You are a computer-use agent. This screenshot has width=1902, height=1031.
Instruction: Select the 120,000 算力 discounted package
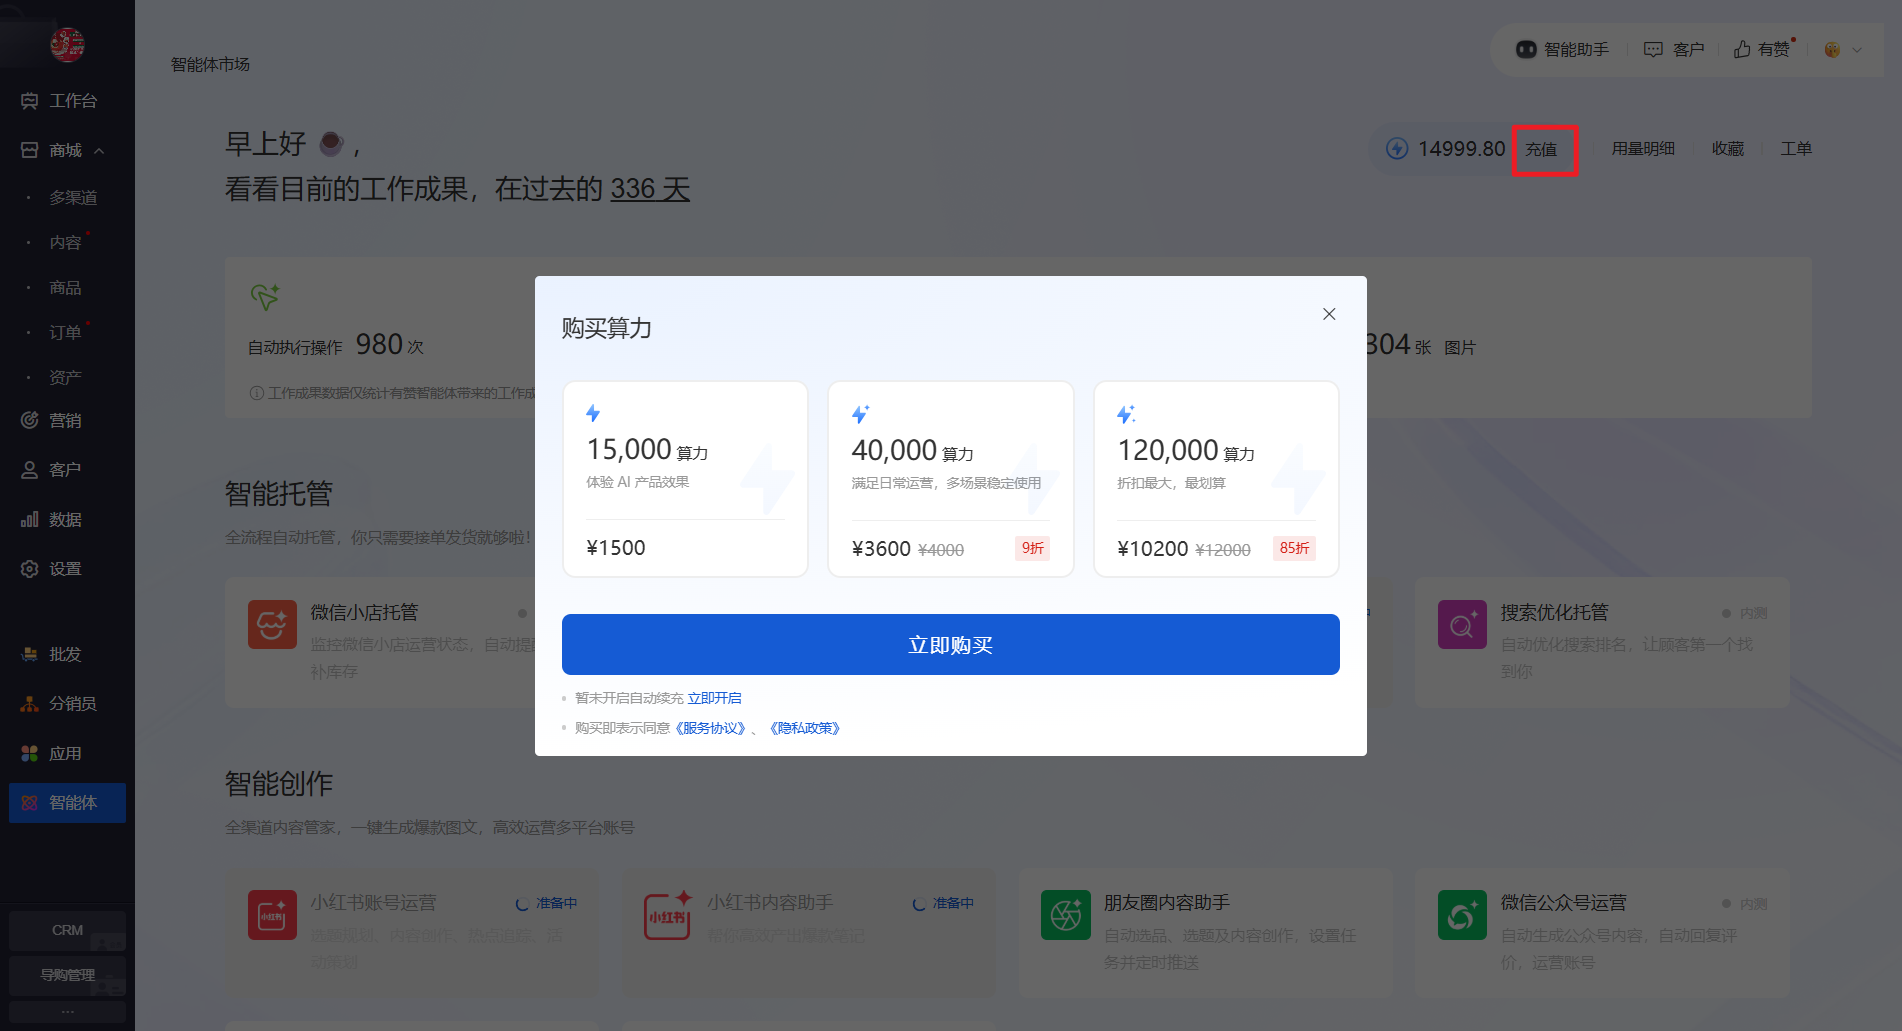[x=1215, y=478]
